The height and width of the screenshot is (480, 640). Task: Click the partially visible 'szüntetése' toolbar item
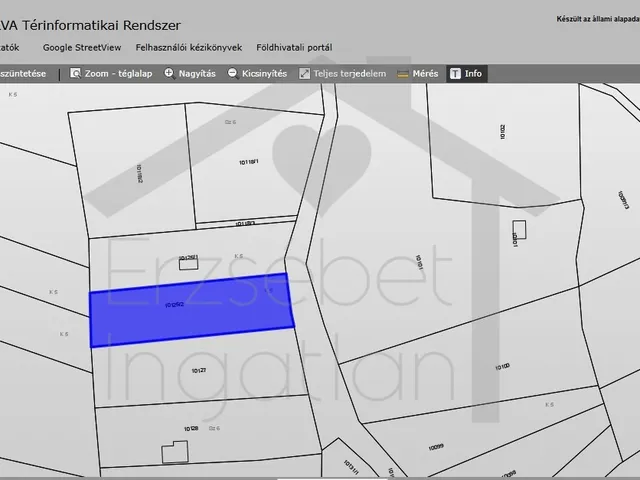[23, 73]
